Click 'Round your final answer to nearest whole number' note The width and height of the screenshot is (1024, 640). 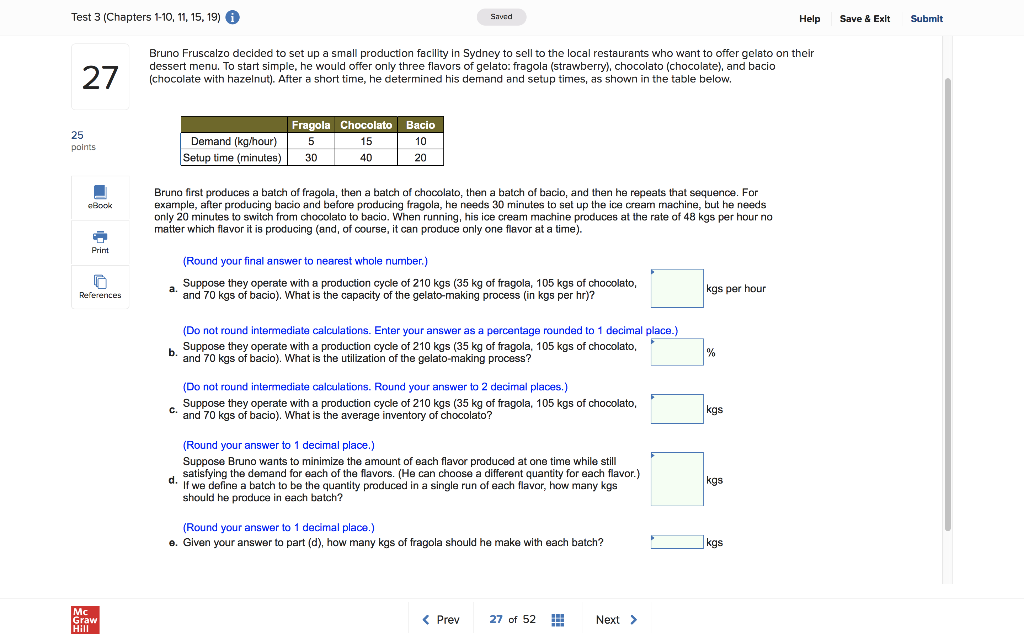coord(305,261)
